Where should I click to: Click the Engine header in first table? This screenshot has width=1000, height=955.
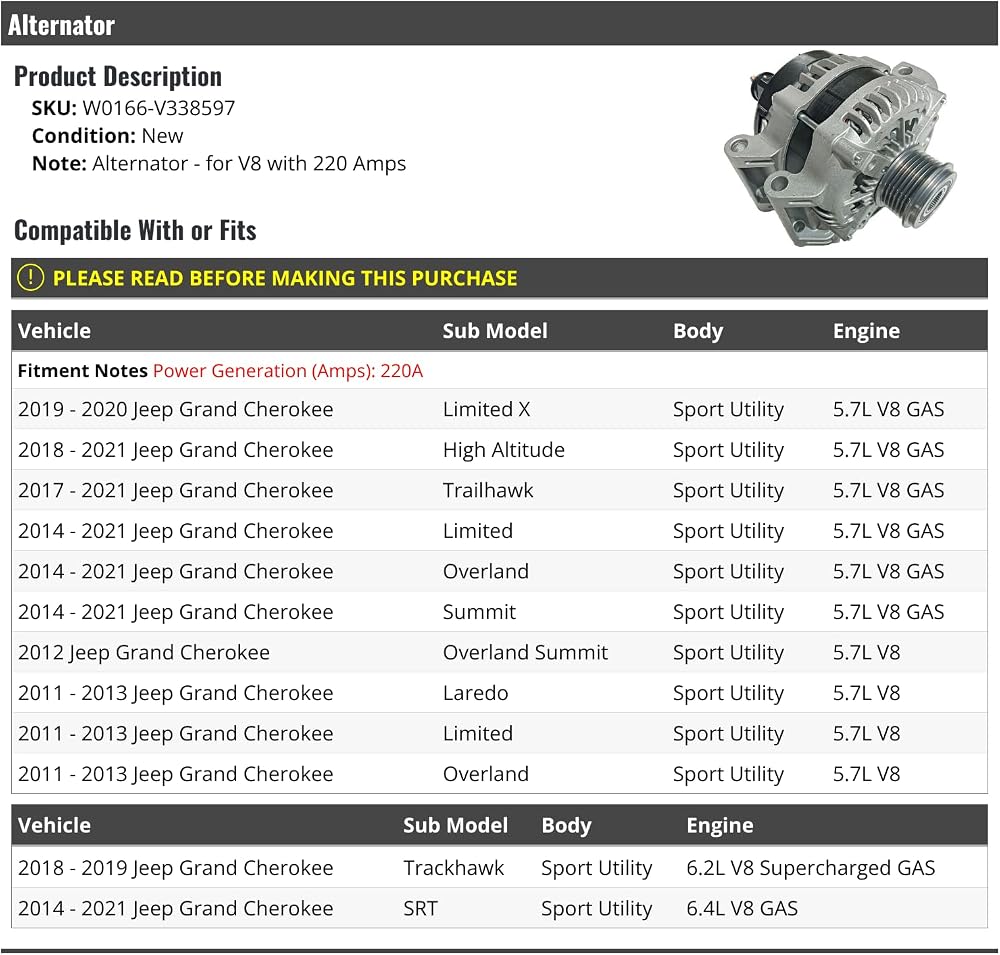(x=866, y=331)
